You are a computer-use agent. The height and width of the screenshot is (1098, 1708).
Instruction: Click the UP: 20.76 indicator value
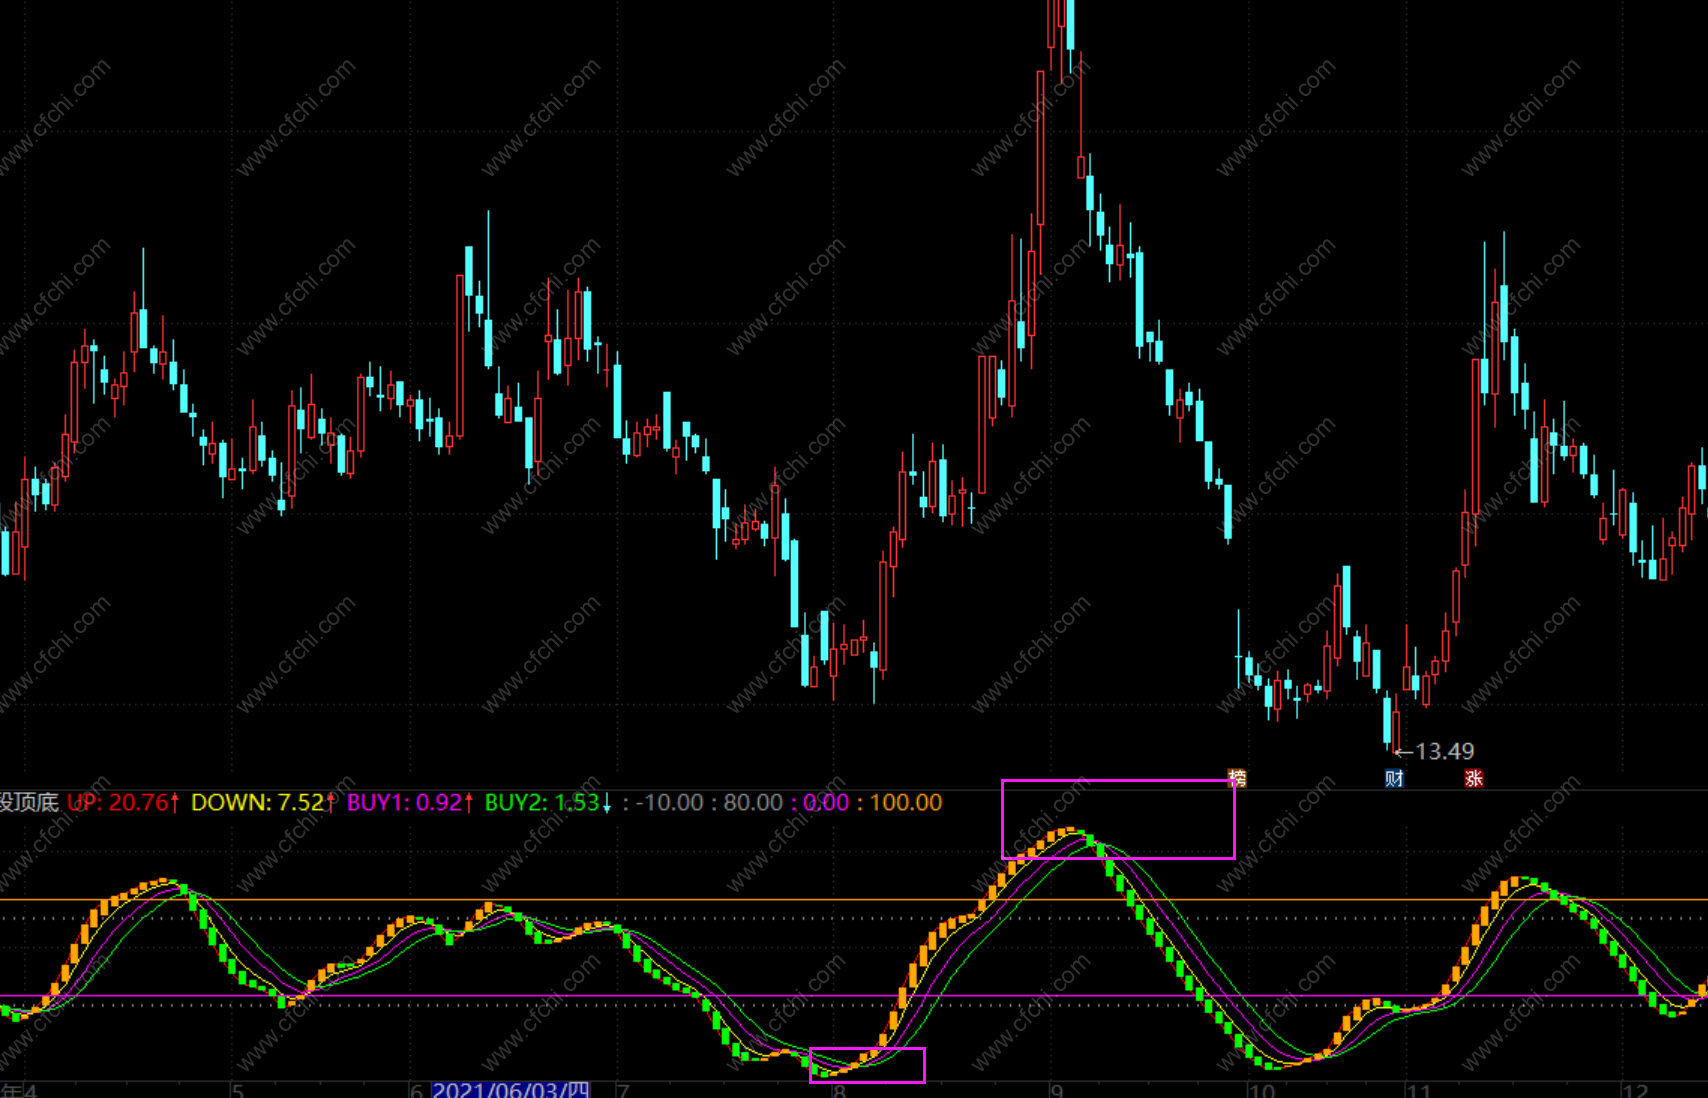pos(124,802)
